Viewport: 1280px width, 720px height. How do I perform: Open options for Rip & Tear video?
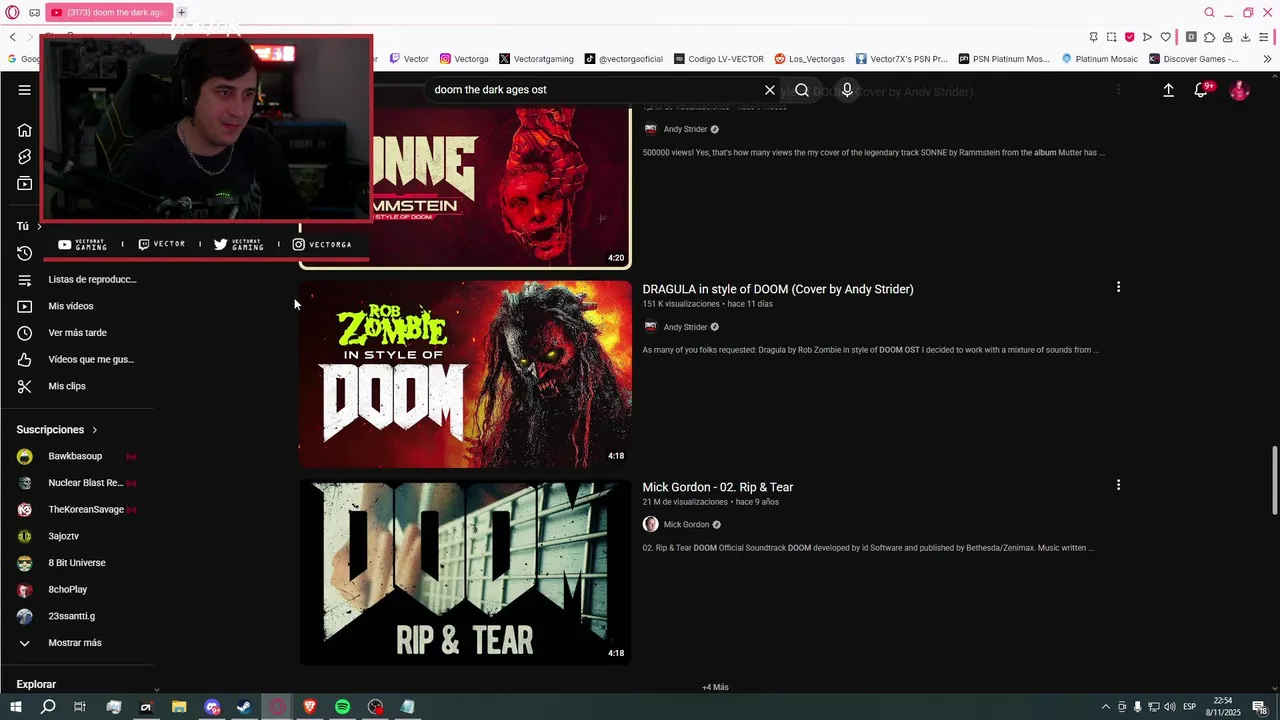(1118, 485)
